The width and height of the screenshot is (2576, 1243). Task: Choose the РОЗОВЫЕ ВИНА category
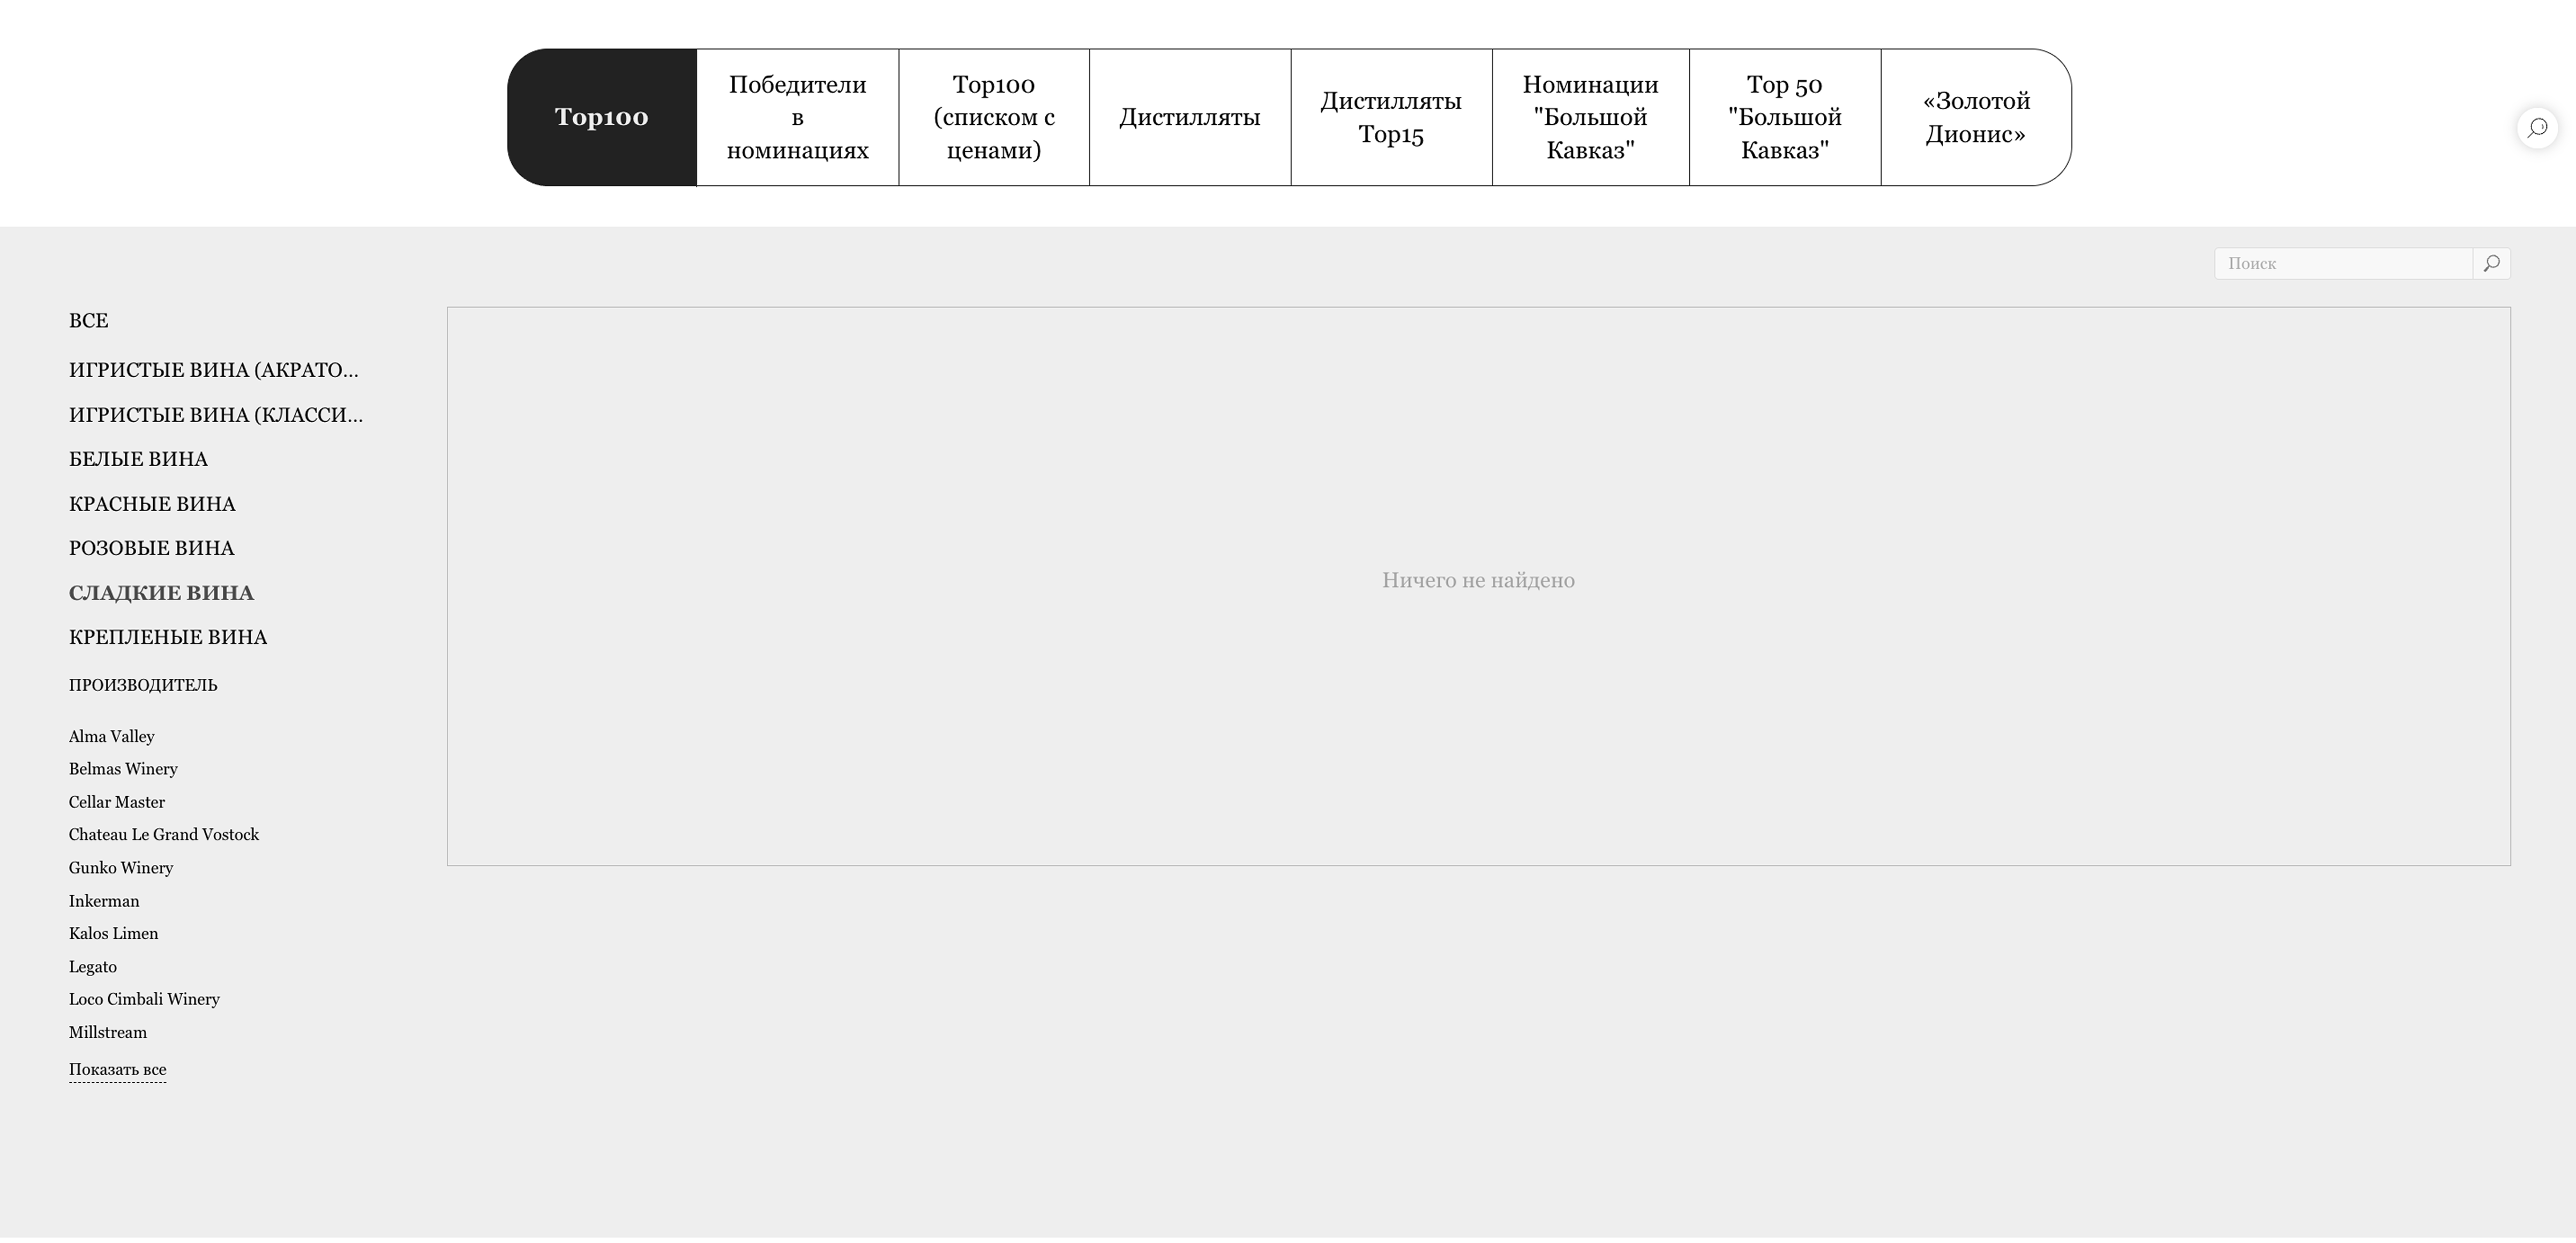[x=151, y=548]
